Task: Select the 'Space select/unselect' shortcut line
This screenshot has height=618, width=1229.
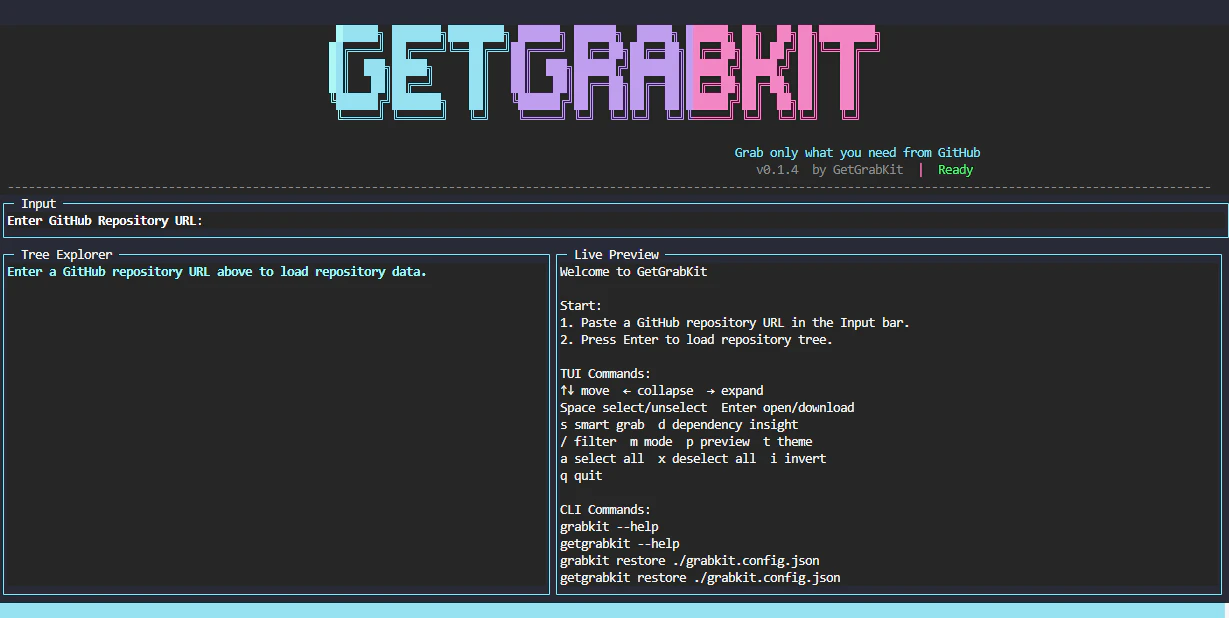Action: (x=707, y=408)
